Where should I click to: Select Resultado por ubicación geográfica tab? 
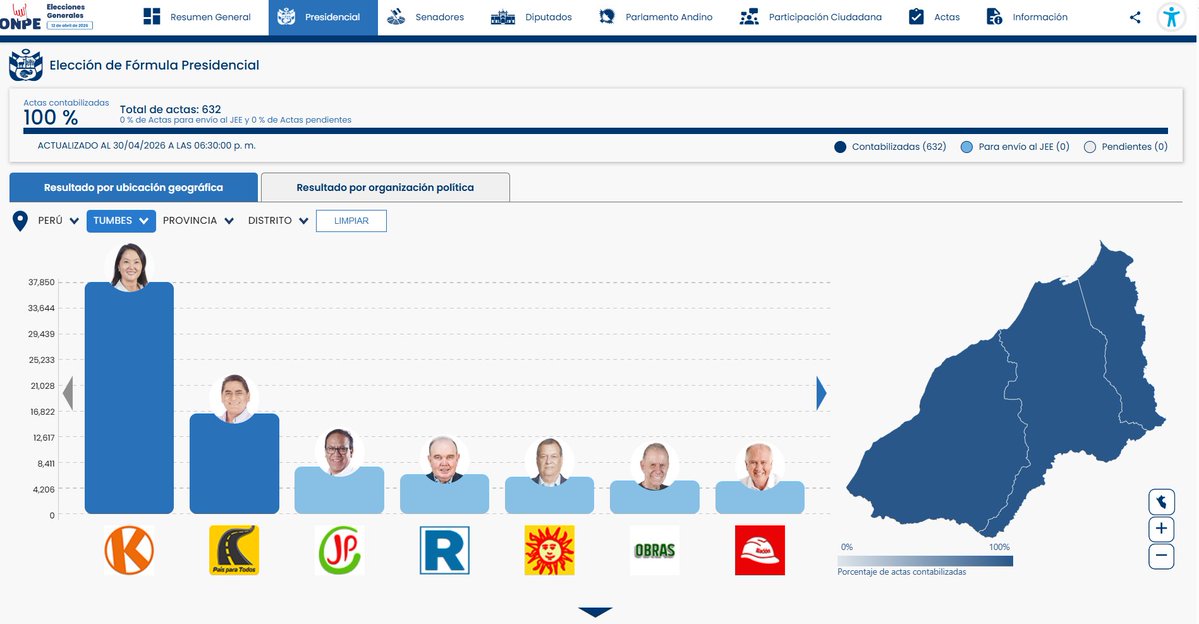[133, 187]
